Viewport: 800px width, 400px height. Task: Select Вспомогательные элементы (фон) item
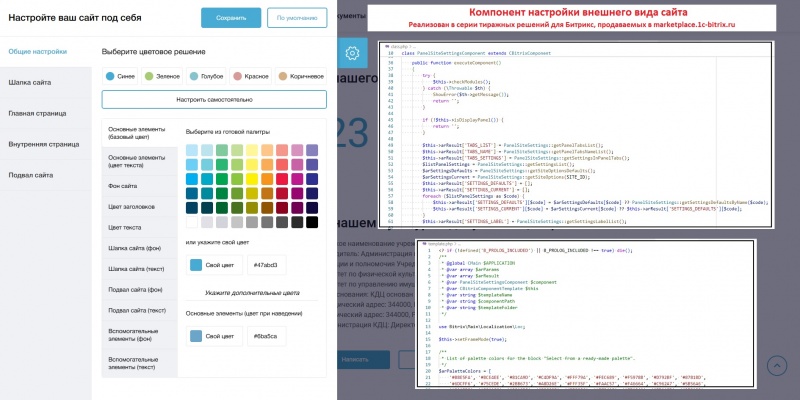click(140, 335)
